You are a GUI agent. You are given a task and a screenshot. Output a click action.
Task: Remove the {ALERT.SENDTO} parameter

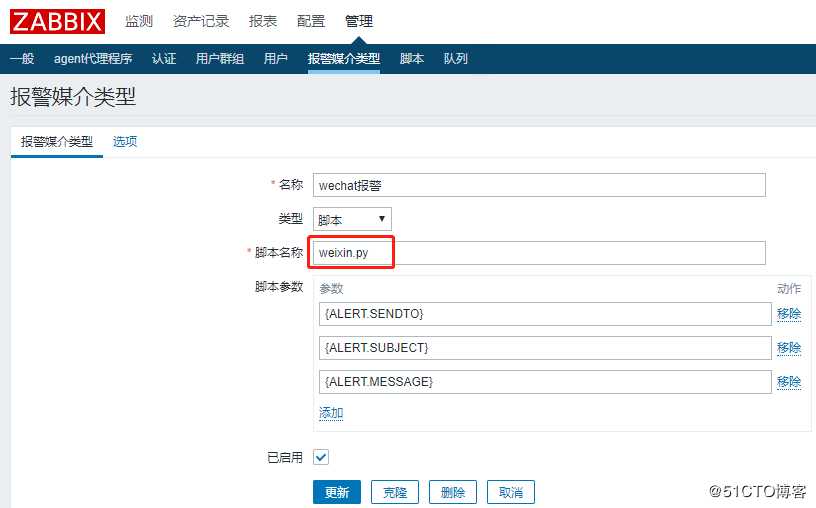pyautogui.click(x=789, y=314)
